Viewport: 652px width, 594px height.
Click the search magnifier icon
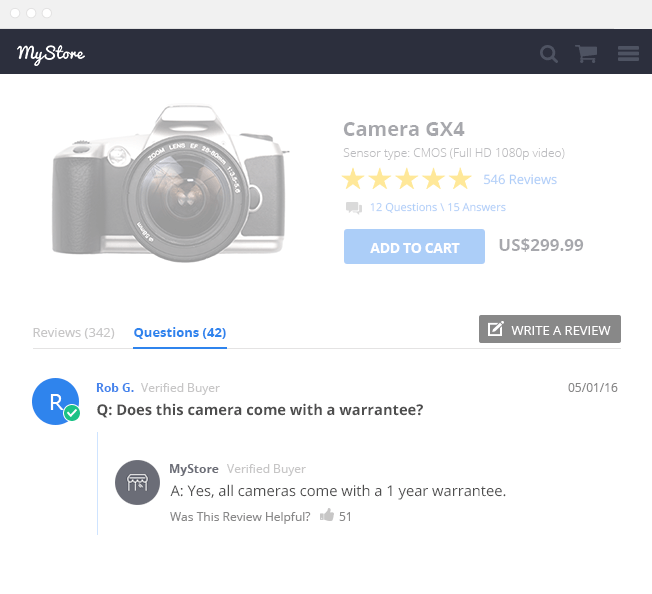[x=549, y=54]
